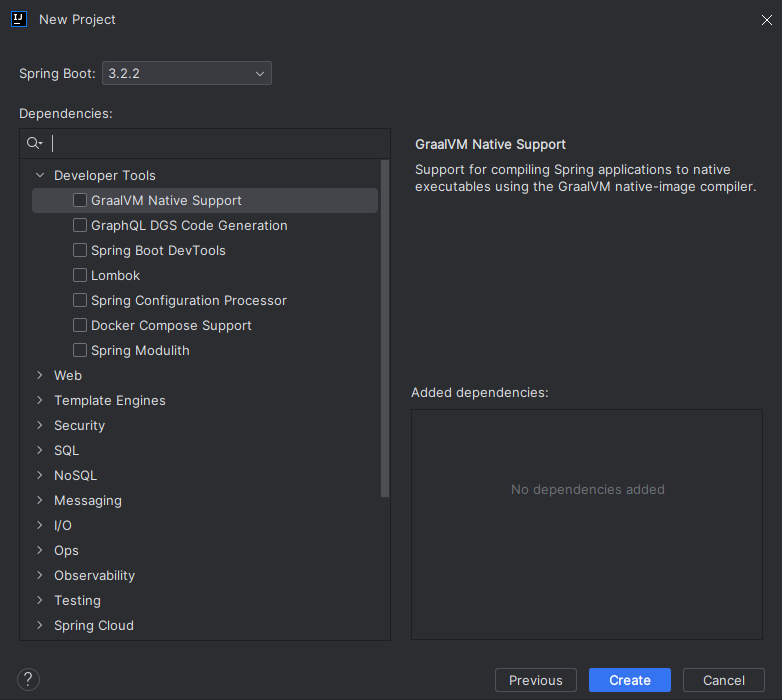Select the Developer Tools label
Viewport: 782px width, 700px height.
click(x=105, y=175)
